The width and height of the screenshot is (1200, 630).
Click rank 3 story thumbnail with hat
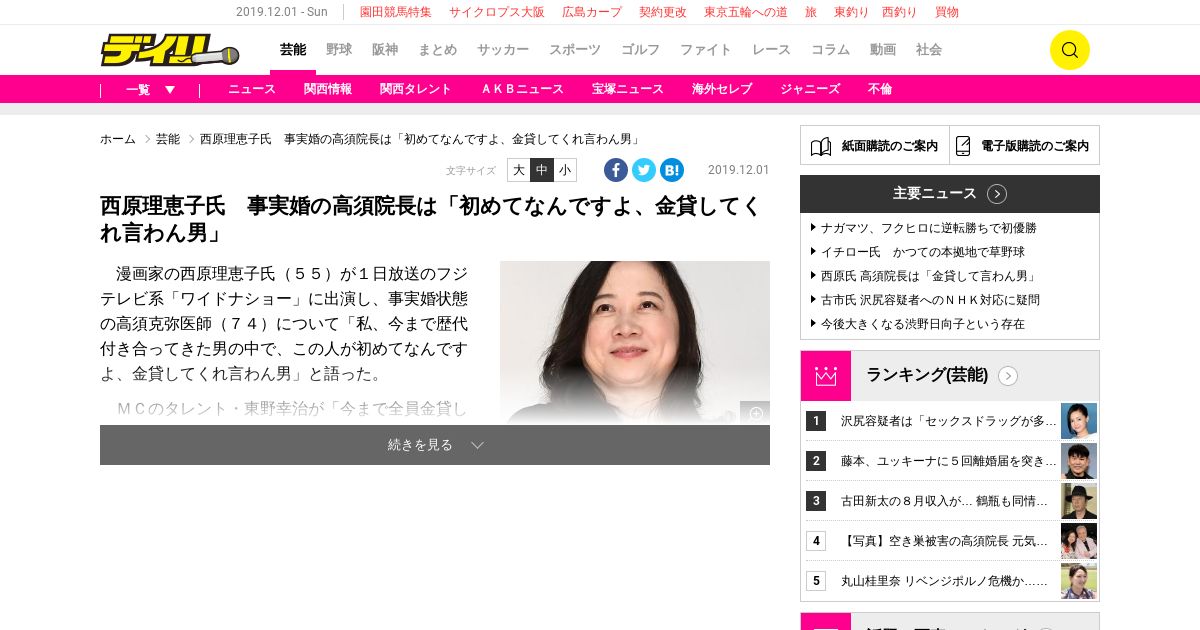[x=1079, y=501]
